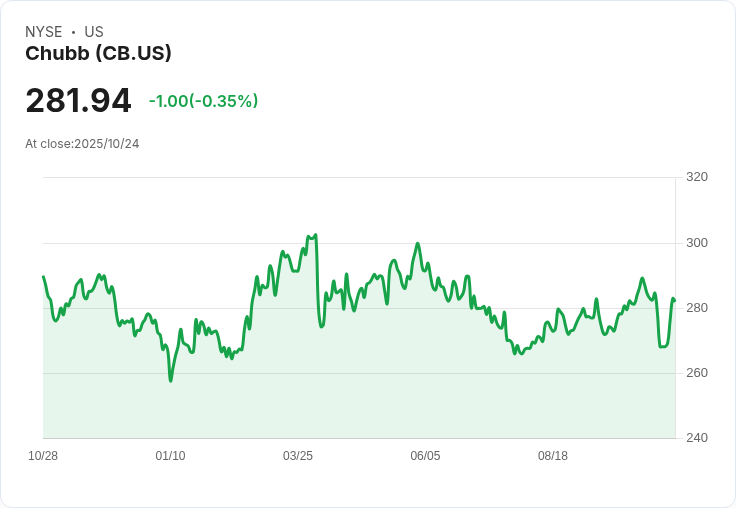This screenshot has width=736, height=508.
Task: Click the chart's lowest trough below 260
Action: 171,381
